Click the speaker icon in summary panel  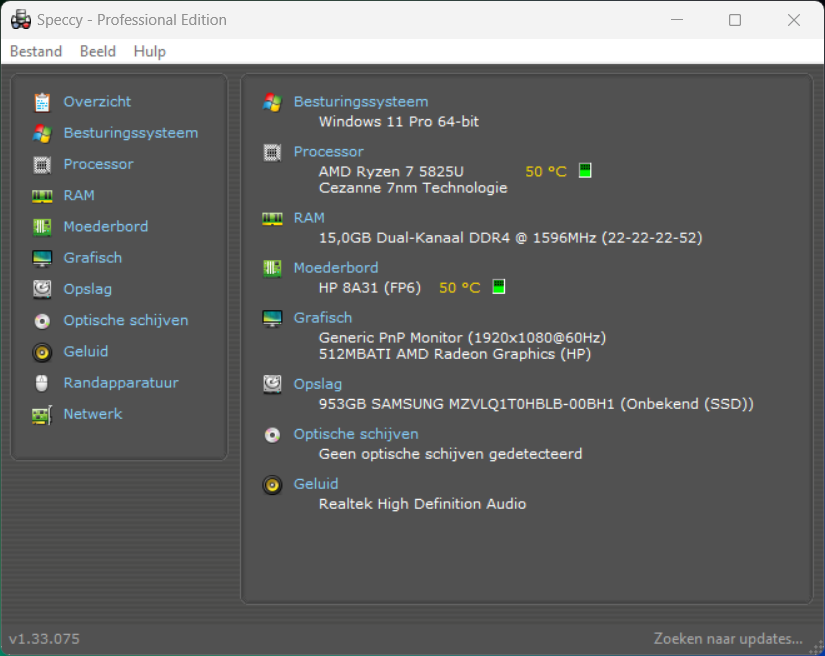pyautogui.click(x=272, y=485)
